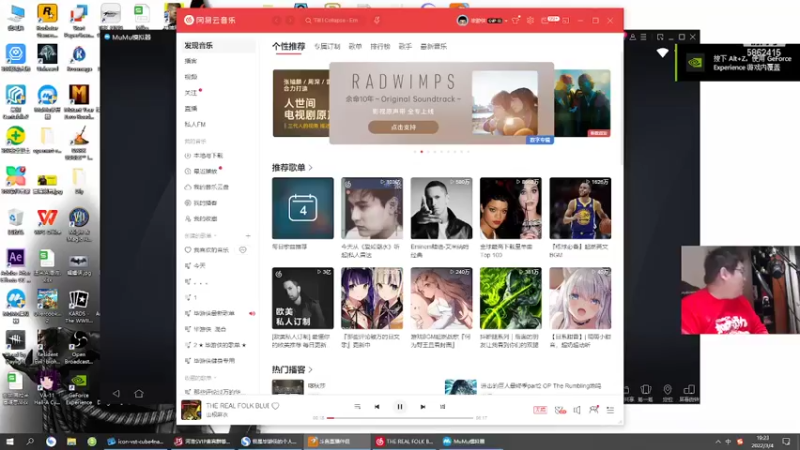800x450 pixels.
Task: Collapse the 创建的歌单 section header
Action: pos(200,236)
